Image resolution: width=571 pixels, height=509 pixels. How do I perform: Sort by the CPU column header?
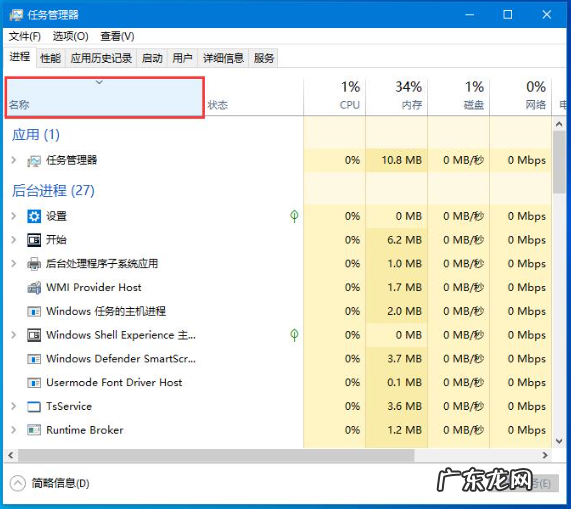(x=335, y=98)
